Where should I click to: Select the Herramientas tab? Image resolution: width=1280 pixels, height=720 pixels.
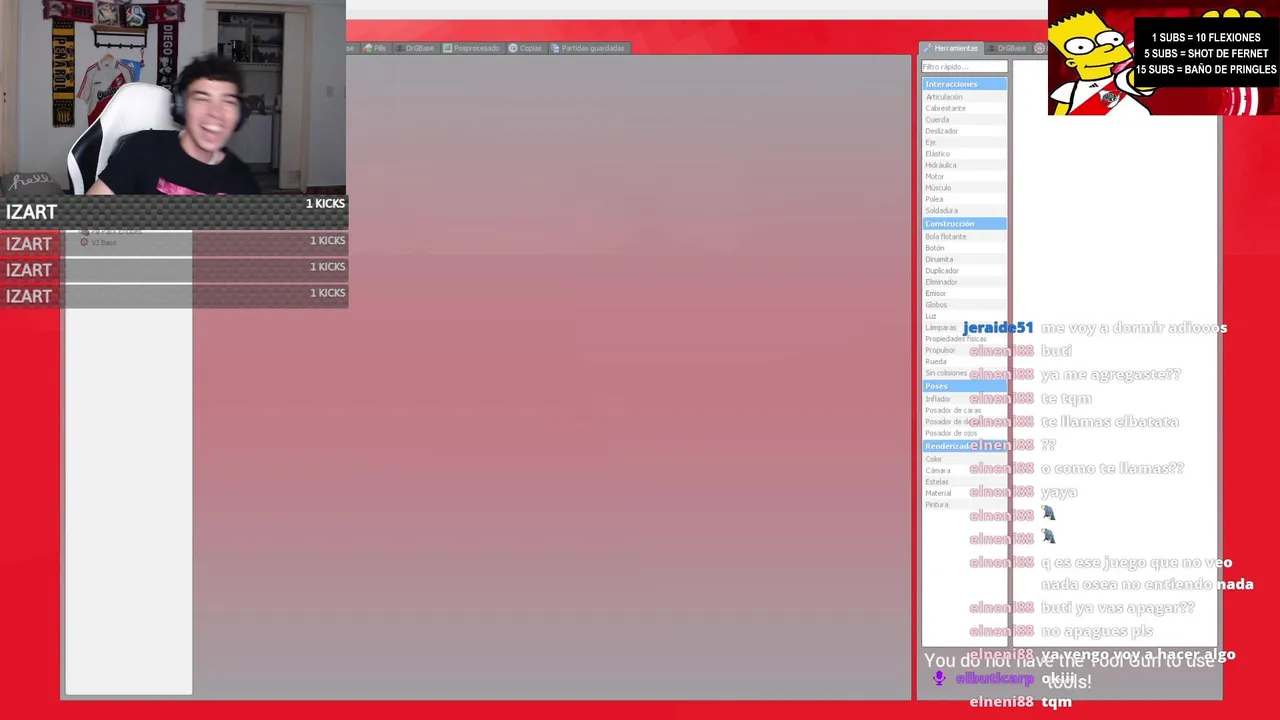coord(951,48)
